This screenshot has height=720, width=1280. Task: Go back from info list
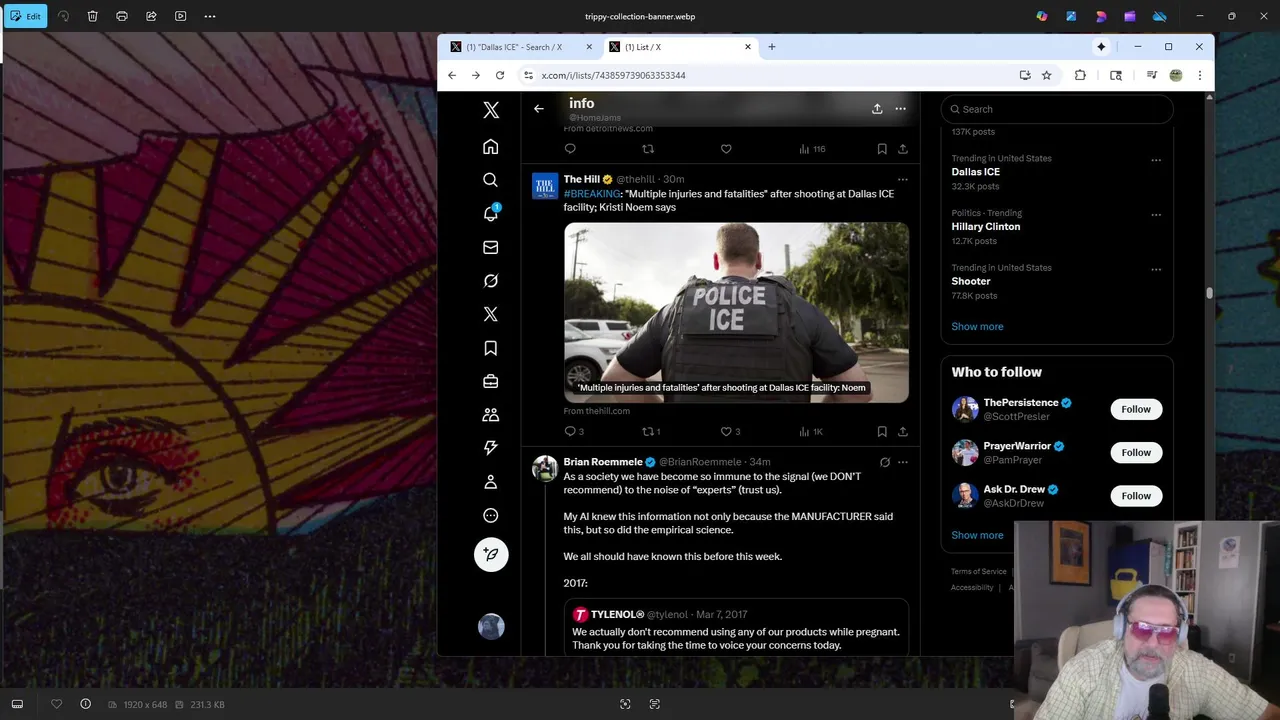pyautogui.click(x=539, y=108)
